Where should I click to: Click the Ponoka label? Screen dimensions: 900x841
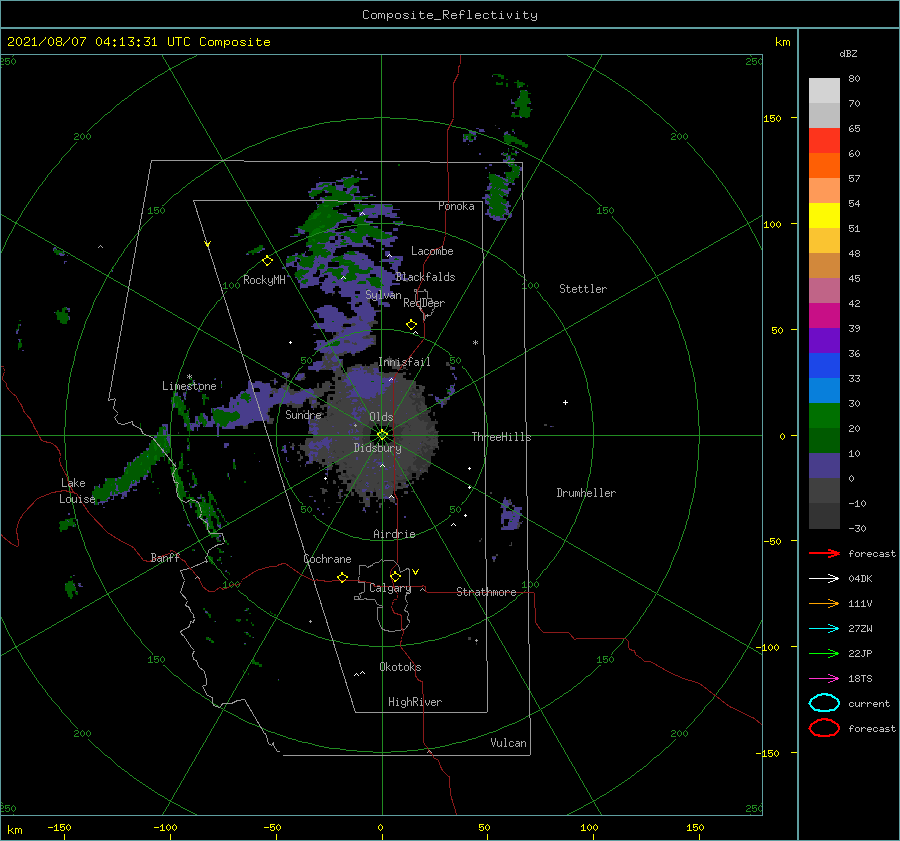456,206
